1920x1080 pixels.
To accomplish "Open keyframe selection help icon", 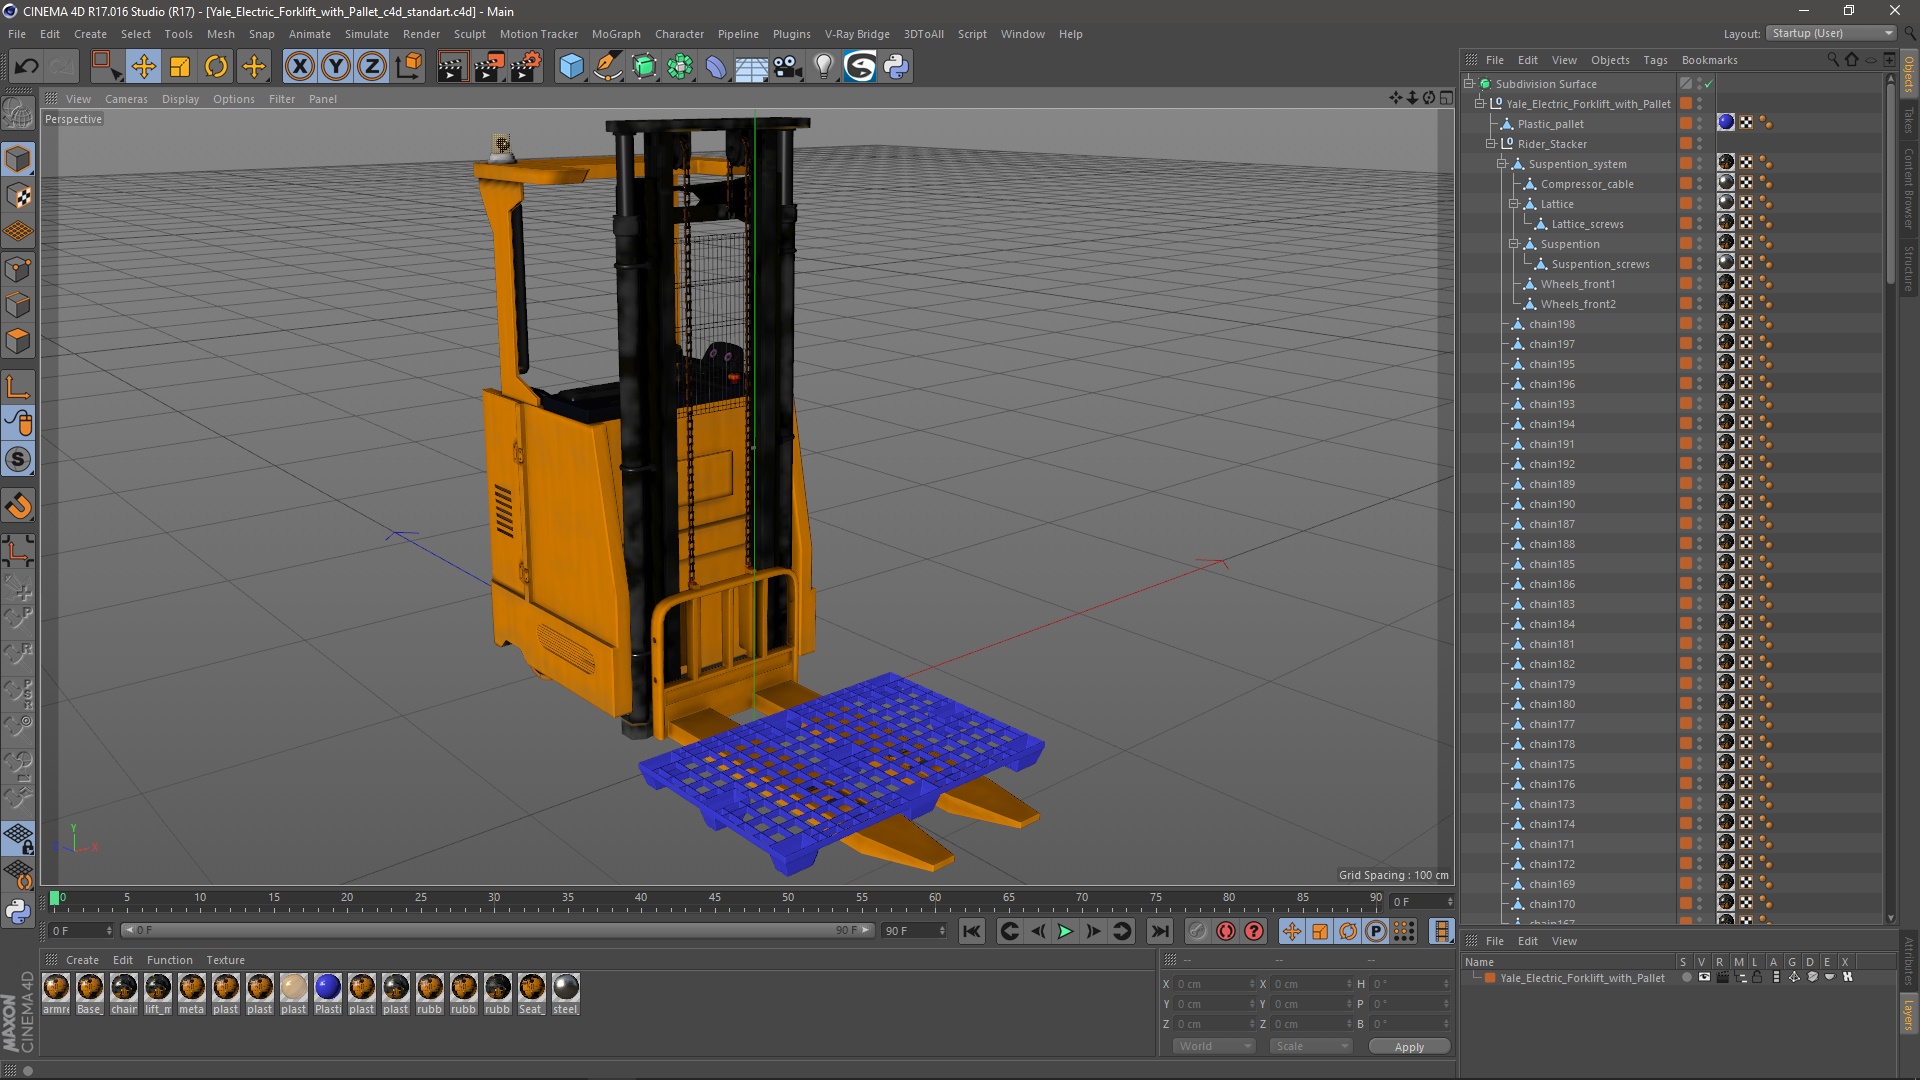I will [x=1254, y=931].
